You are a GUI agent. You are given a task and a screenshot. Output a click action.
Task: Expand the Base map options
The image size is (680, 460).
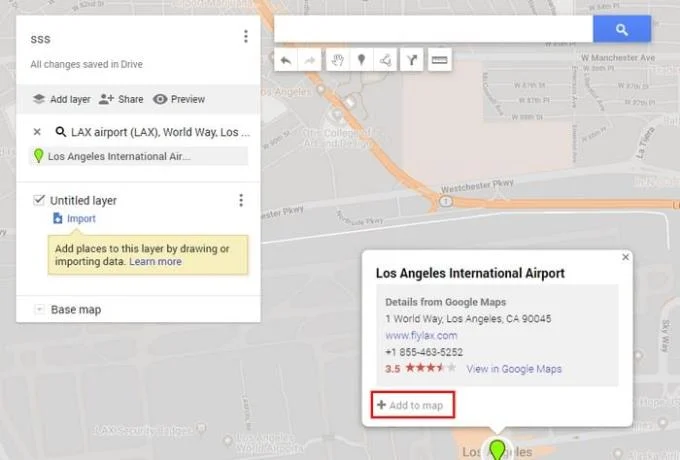coord(39,309)
